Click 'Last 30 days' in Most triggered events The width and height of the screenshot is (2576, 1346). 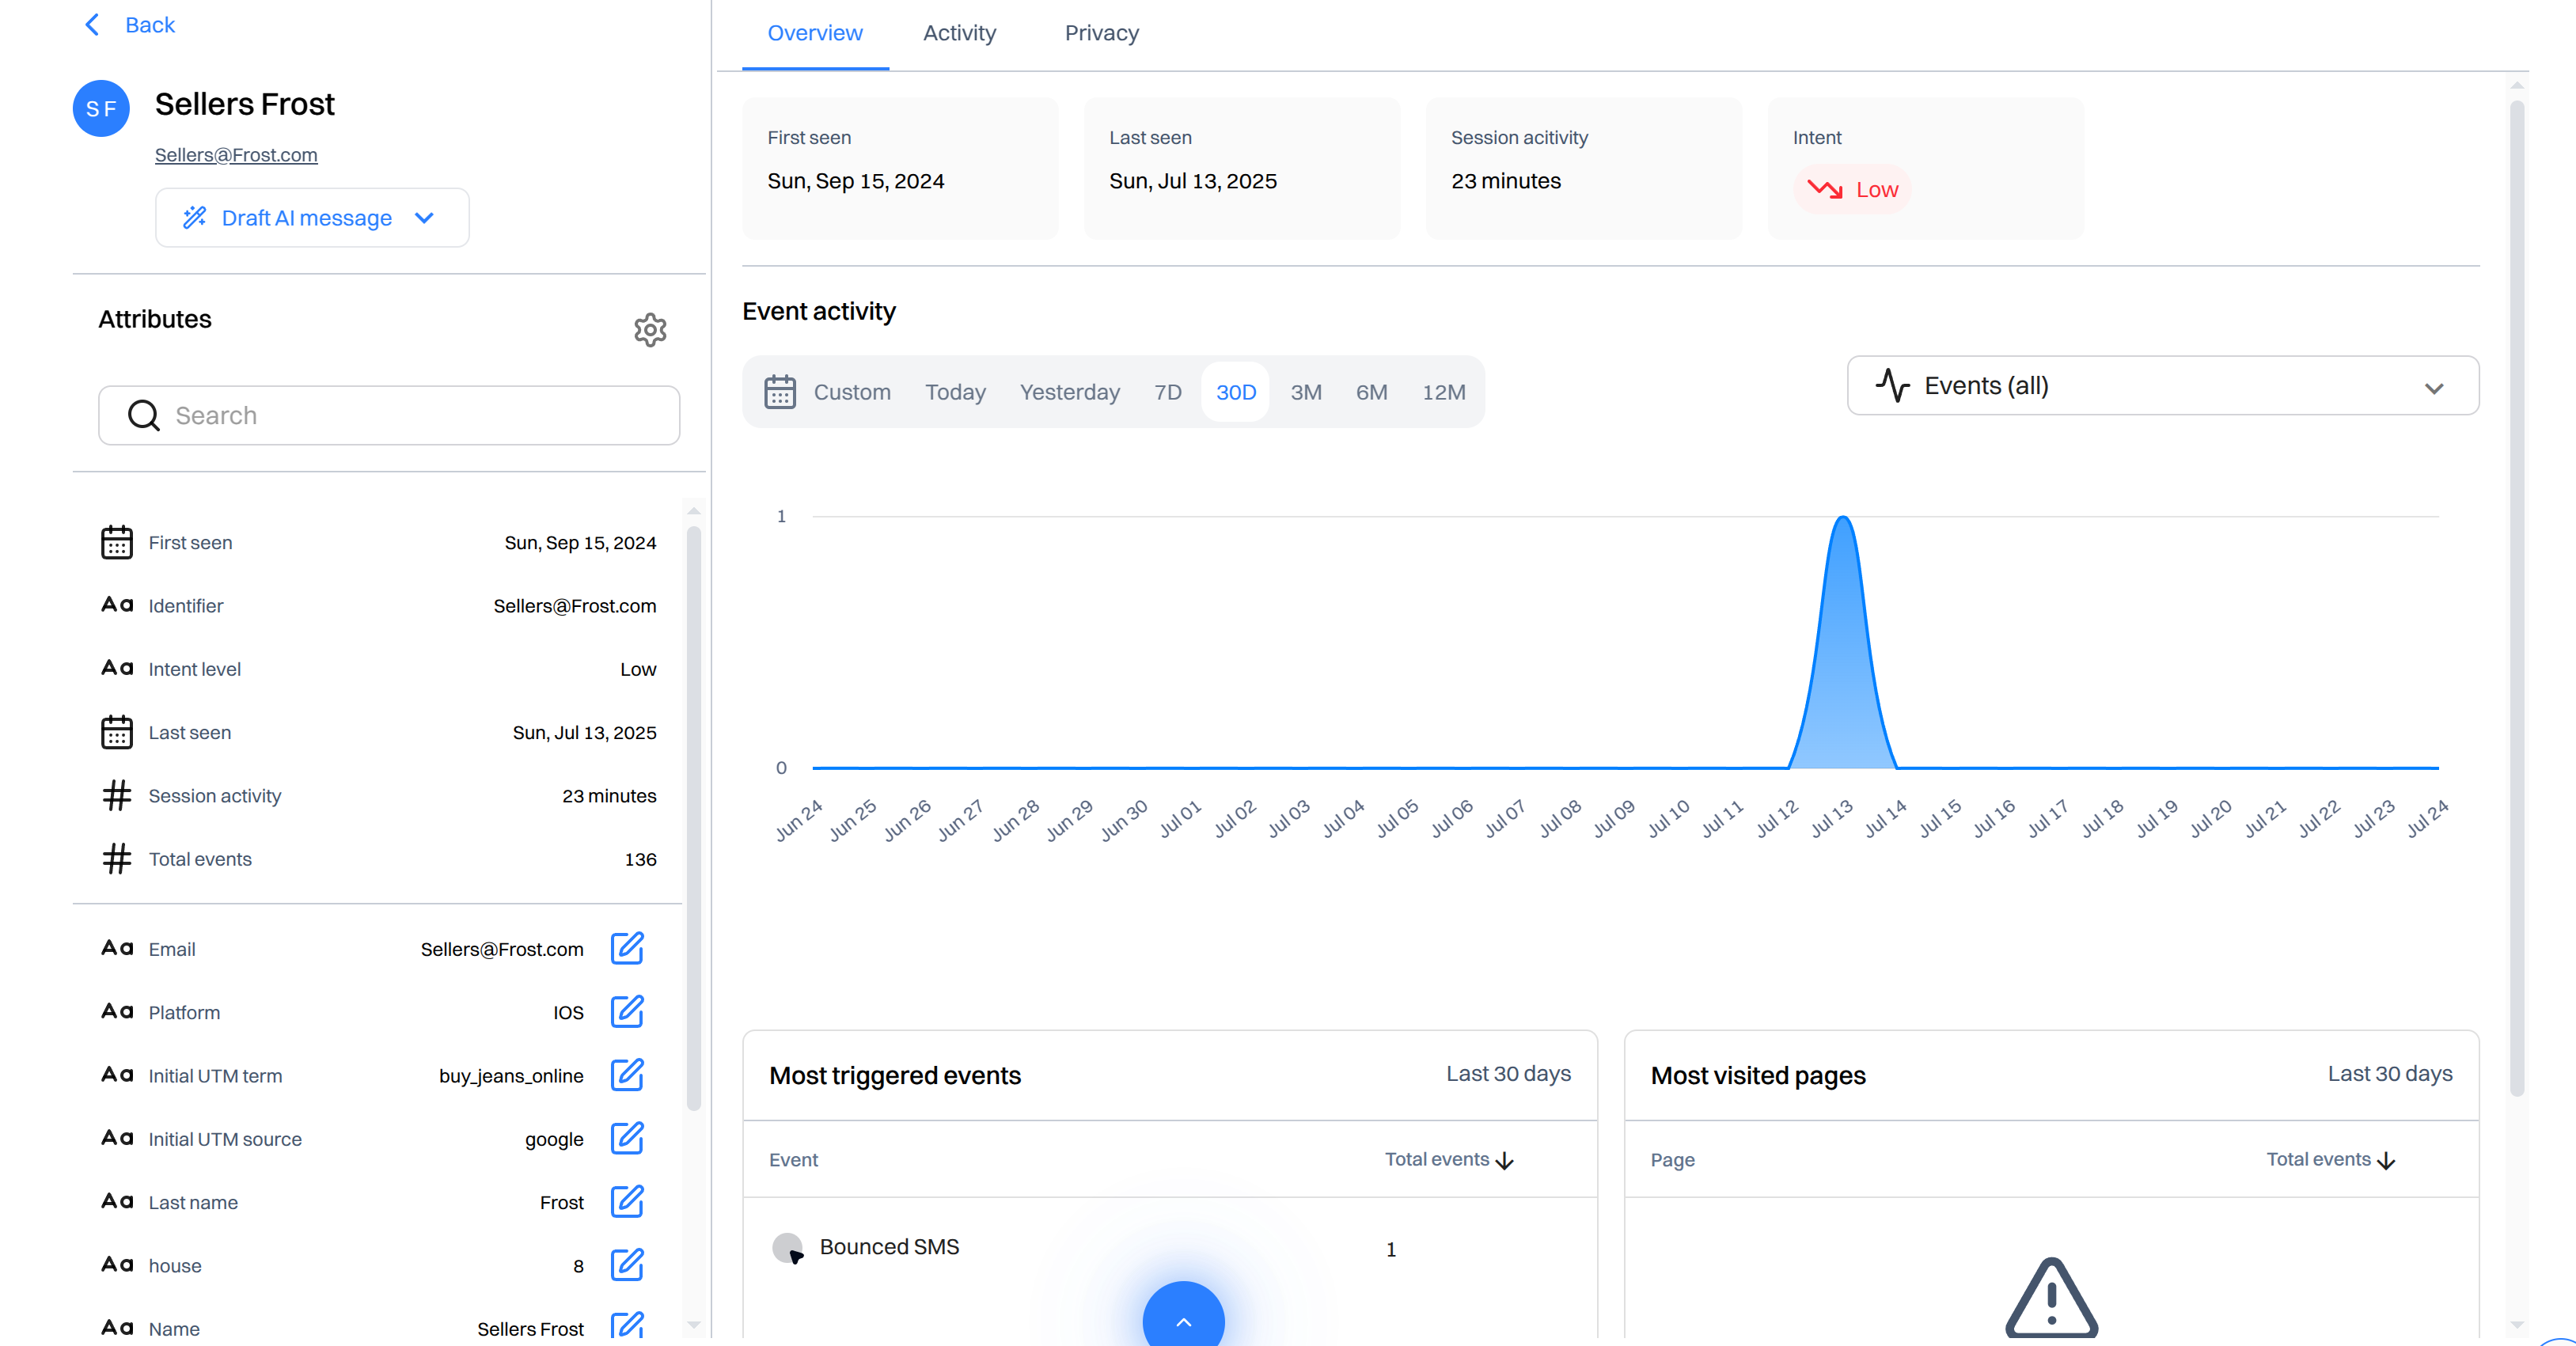tap(1508, 1074)
